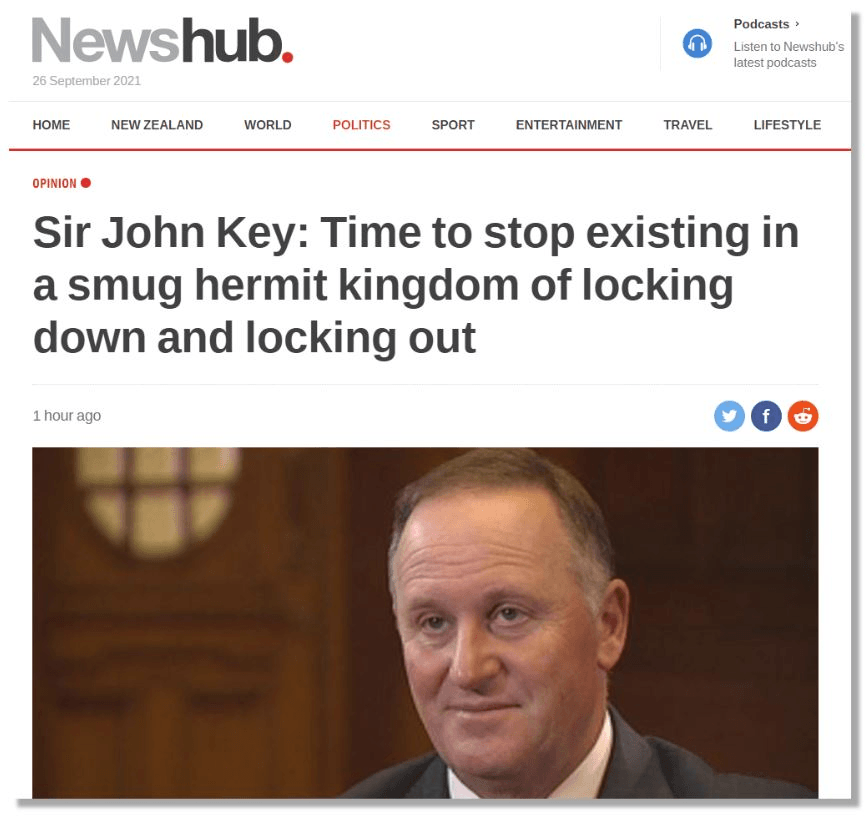Open the John Key article photo
Screen dimensions: 867x816
tap(425, 623)
